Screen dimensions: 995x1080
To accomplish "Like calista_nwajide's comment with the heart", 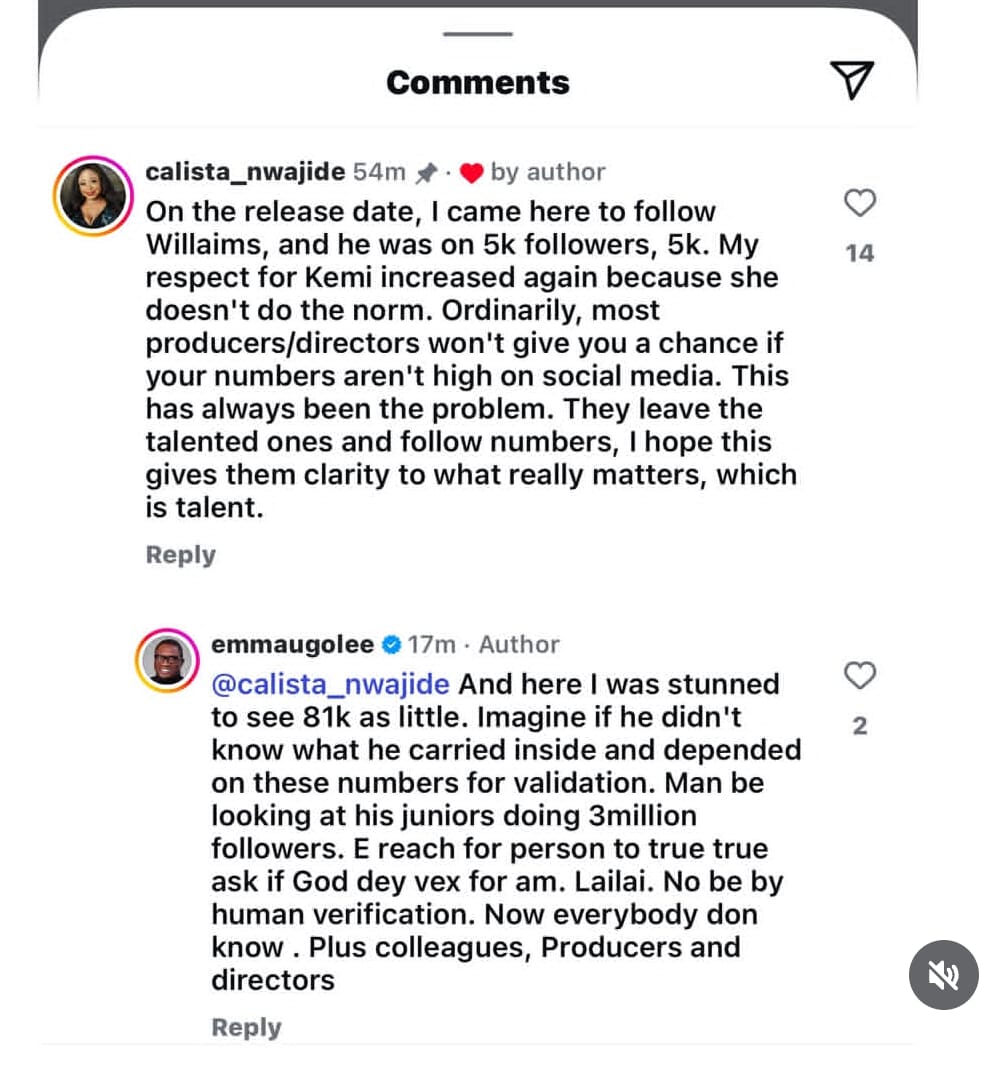I will [x=860, y=204].
